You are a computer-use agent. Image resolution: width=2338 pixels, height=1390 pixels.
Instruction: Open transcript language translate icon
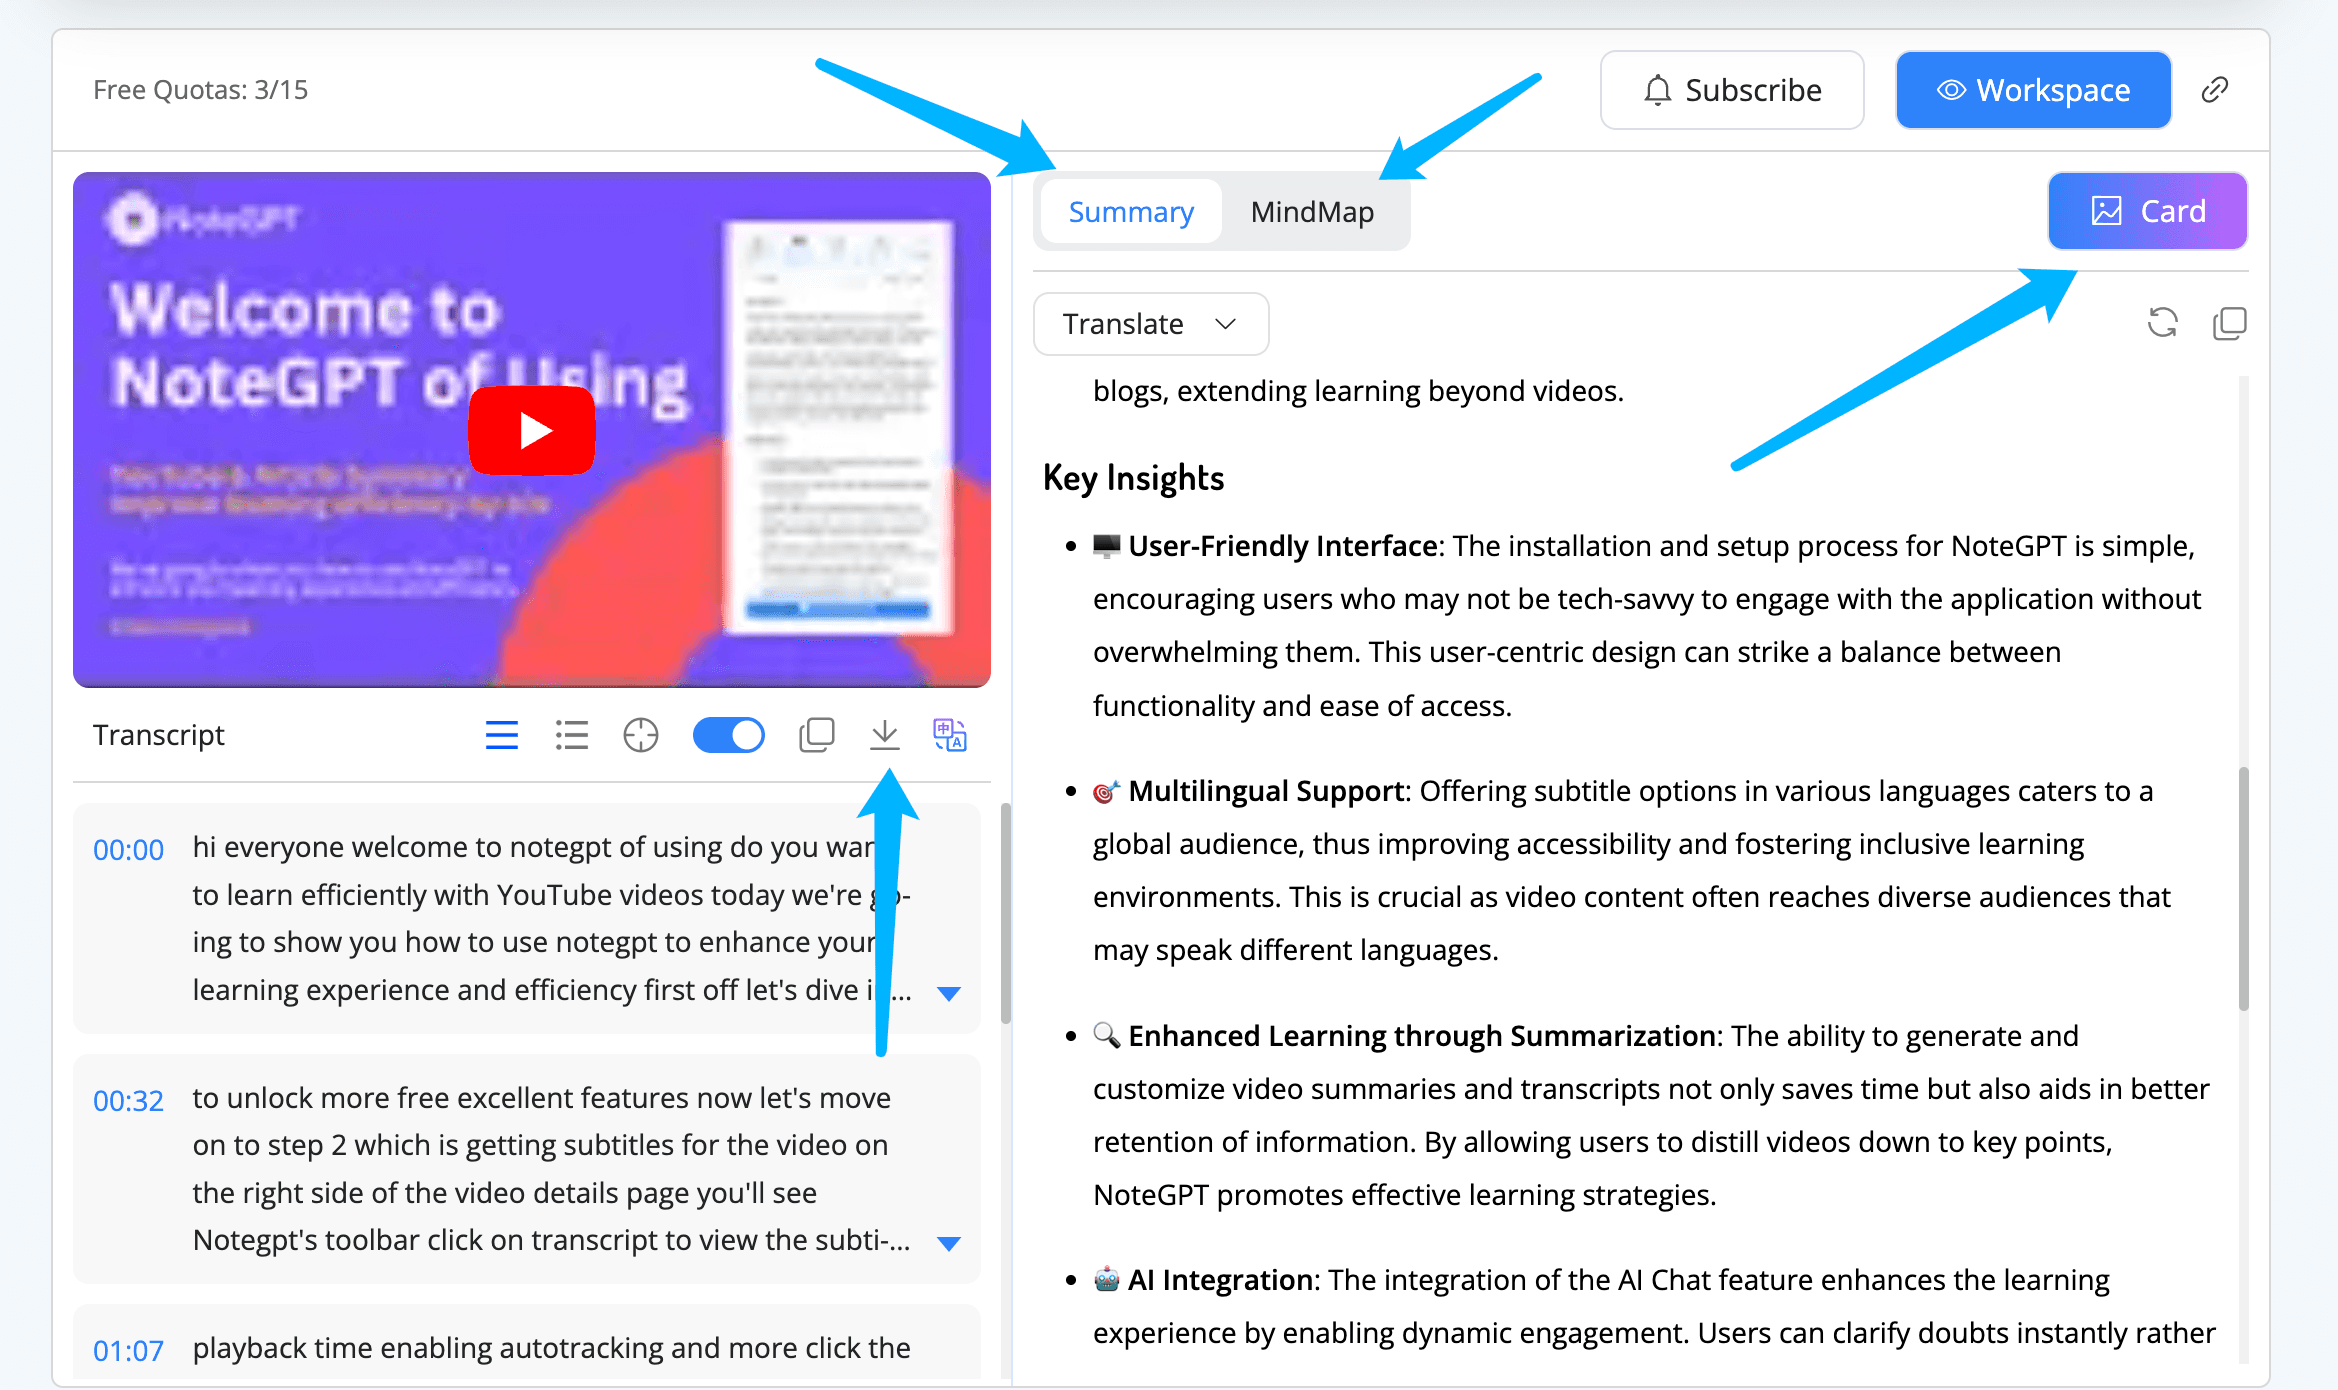click(949, 735)
